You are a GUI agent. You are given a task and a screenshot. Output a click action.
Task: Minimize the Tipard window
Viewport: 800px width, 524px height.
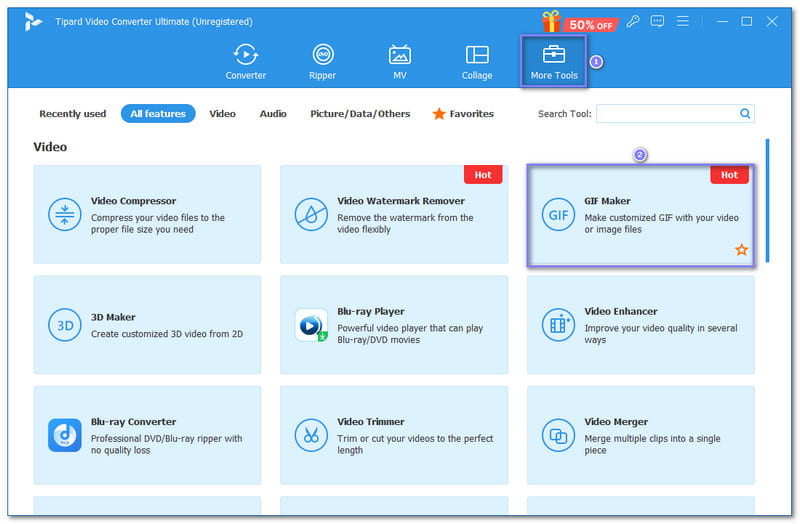click(x=722, y=21)
